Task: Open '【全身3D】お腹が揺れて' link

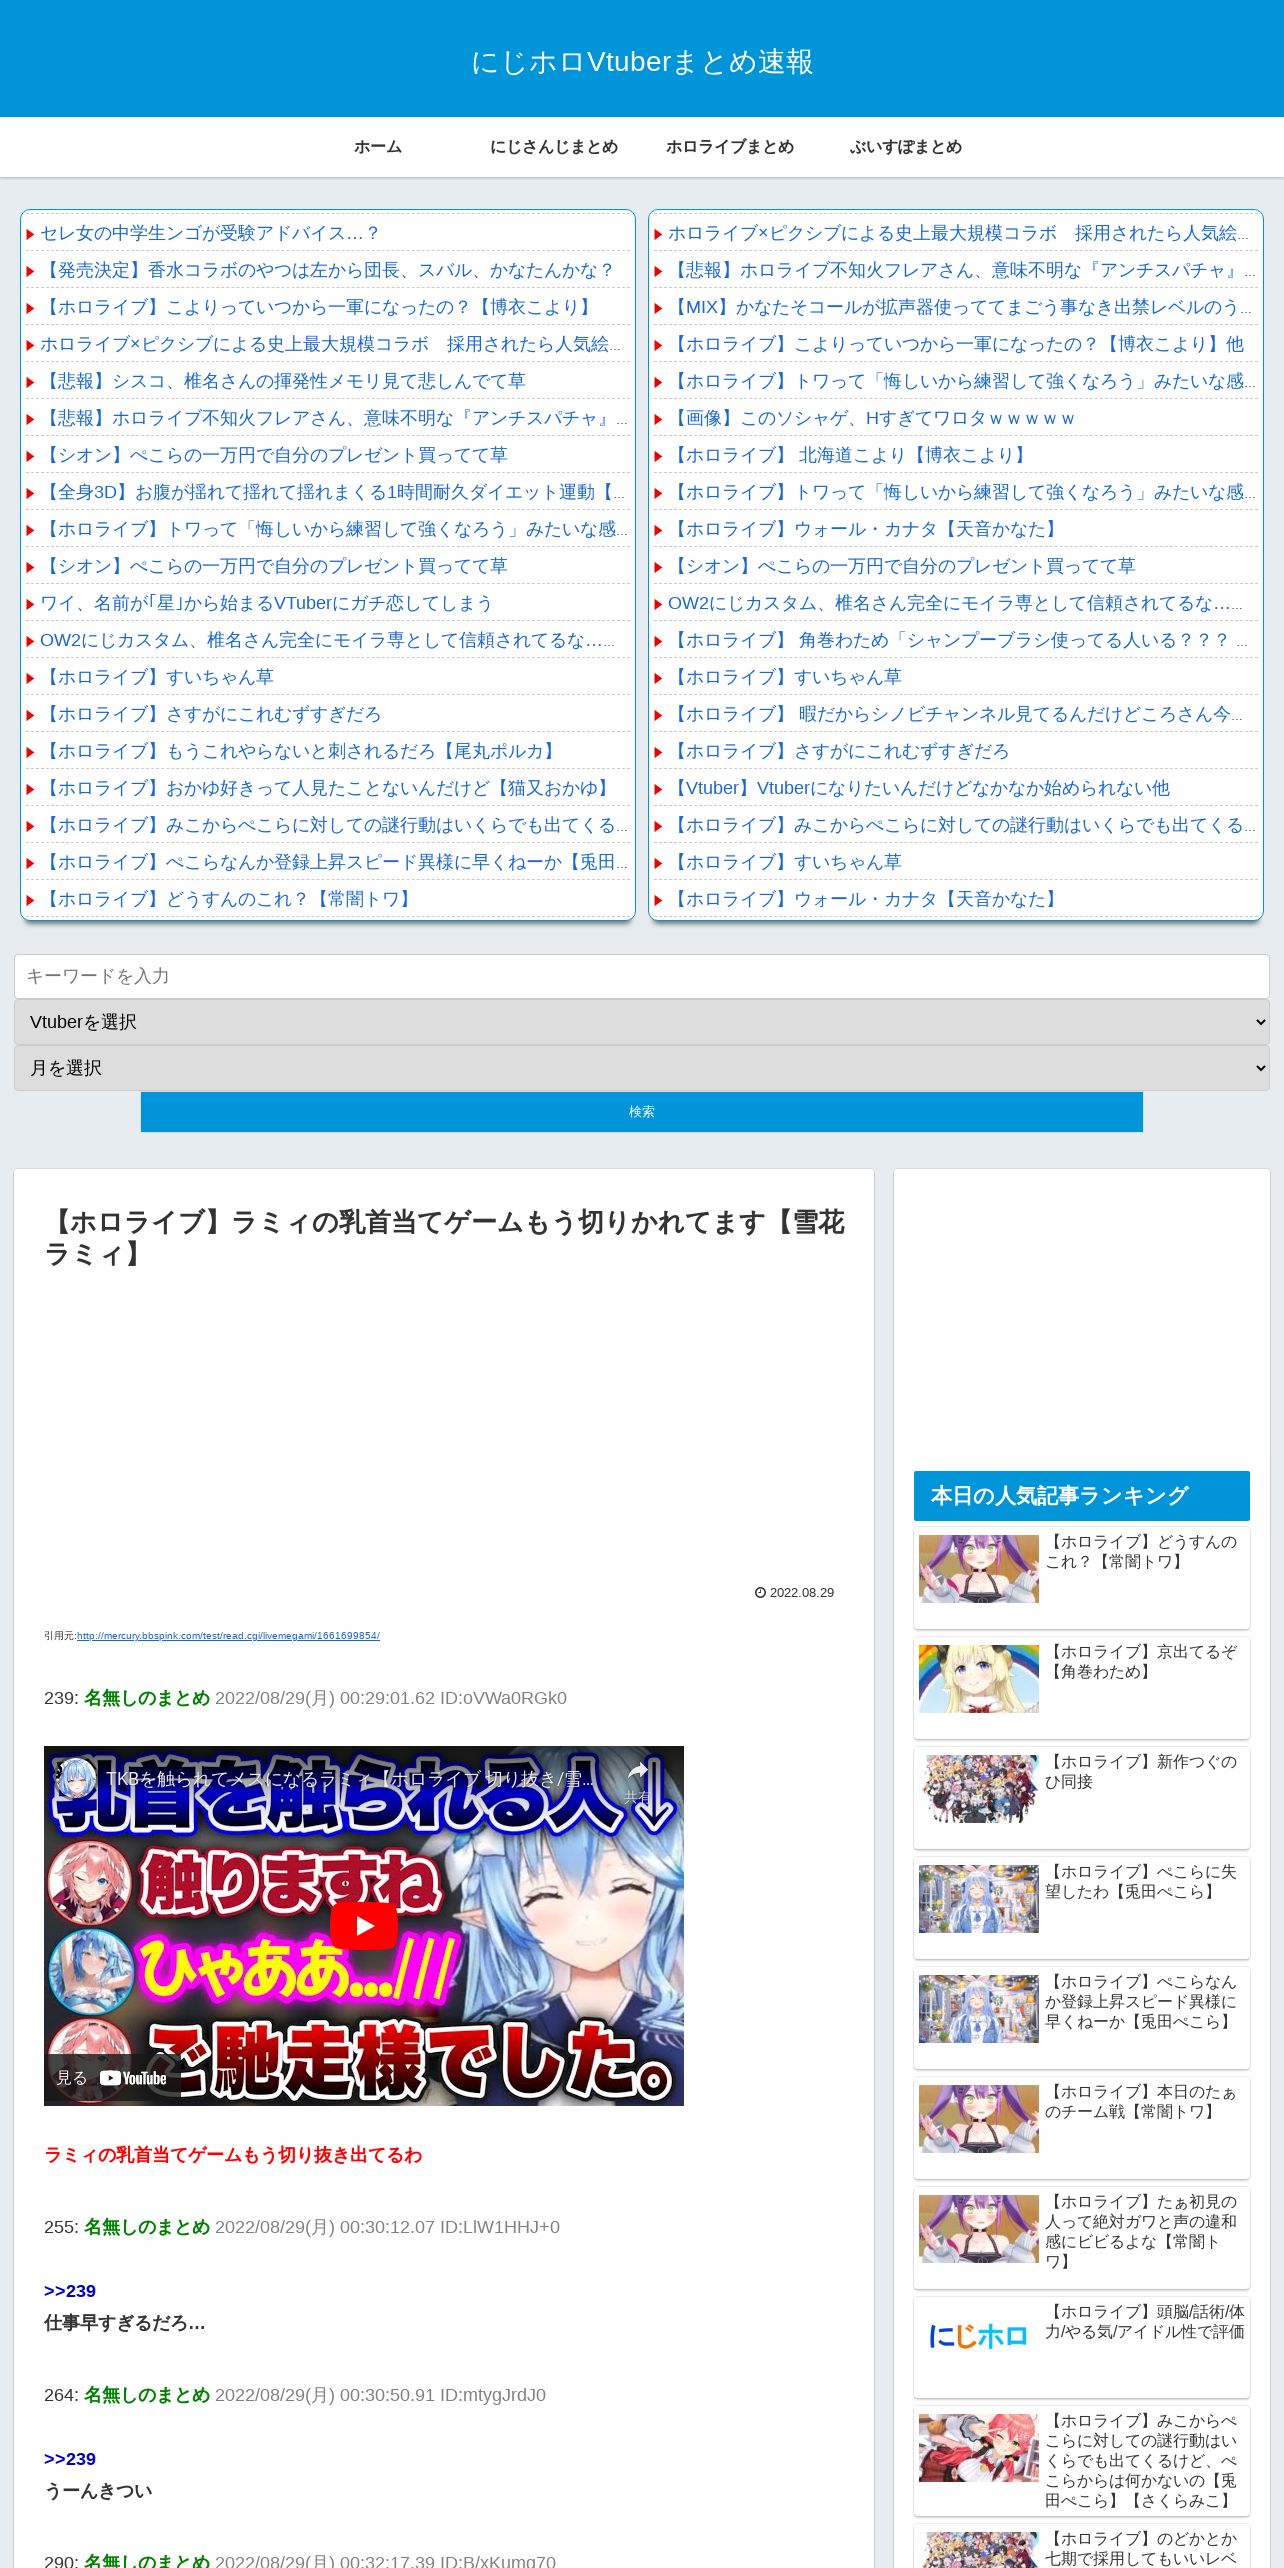Action: click(x=332, y=492)
